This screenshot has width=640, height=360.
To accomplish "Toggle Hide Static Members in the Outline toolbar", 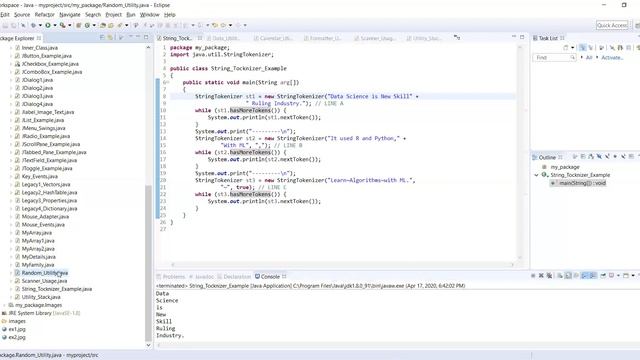I will coord(607,157).
